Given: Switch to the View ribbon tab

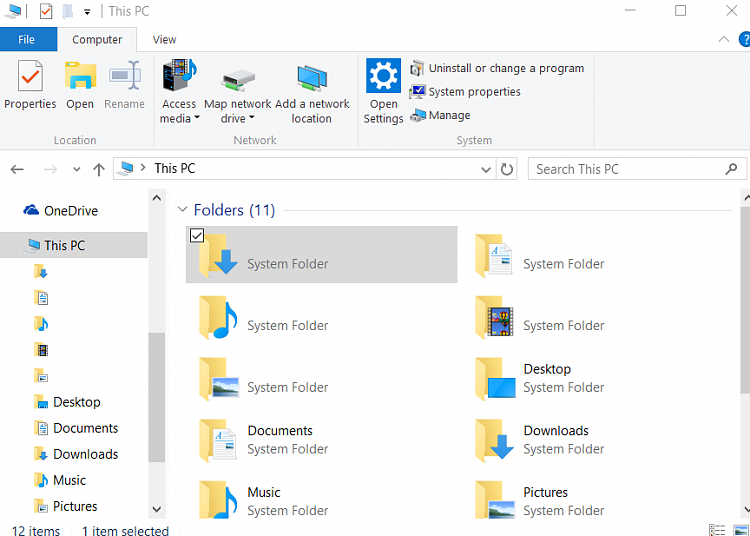Looking at the screenshot, I should click(165, 39).
